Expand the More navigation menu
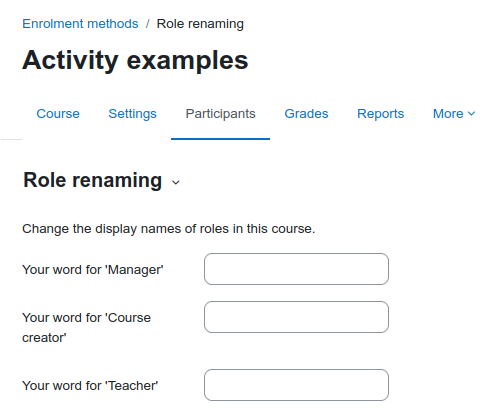 click(x=454, y=114)
